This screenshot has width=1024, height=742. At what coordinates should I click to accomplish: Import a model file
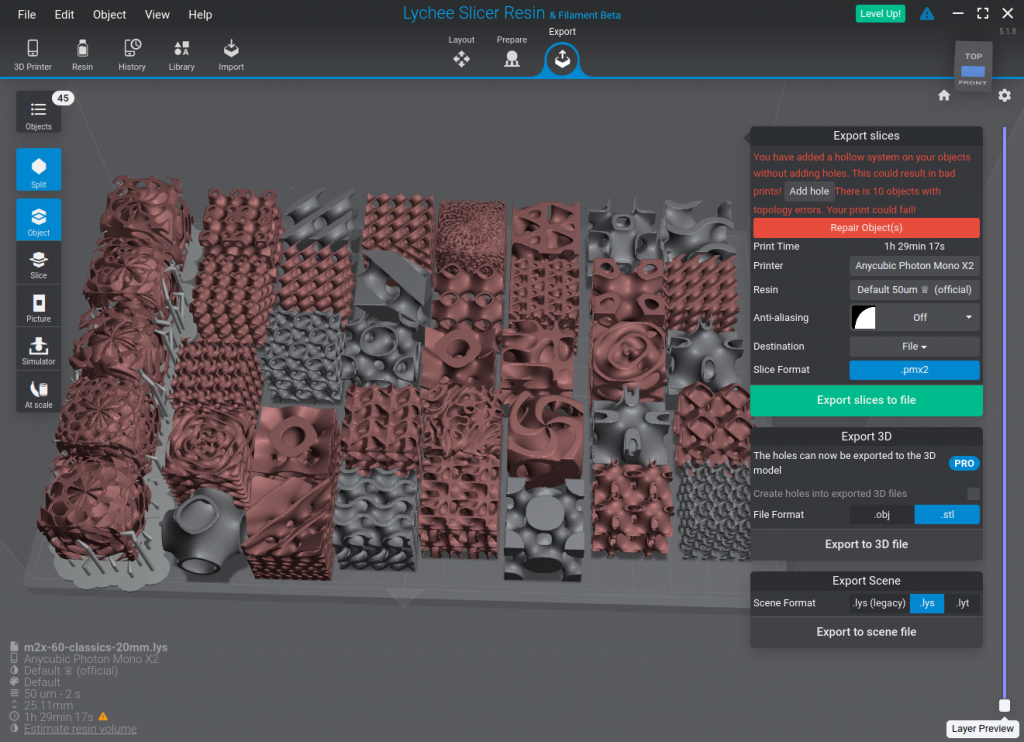tap(231, 54)
